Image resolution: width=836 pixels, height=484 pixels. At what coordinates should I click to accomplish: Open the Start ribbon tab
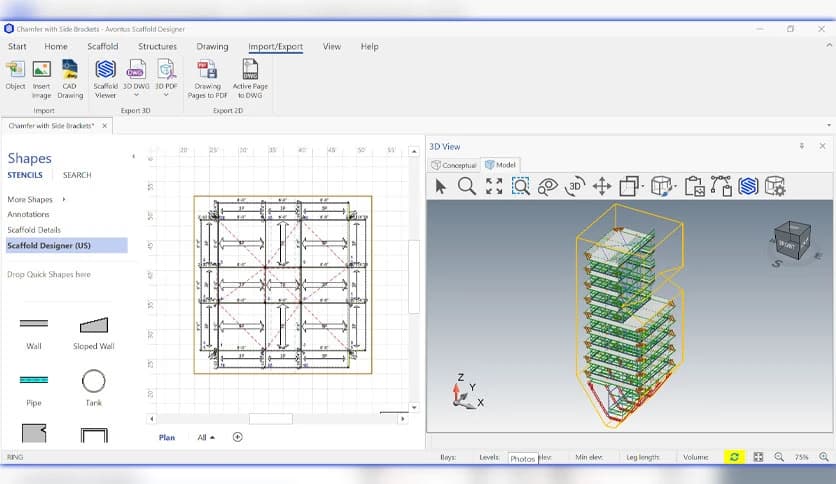pos(17,46)
